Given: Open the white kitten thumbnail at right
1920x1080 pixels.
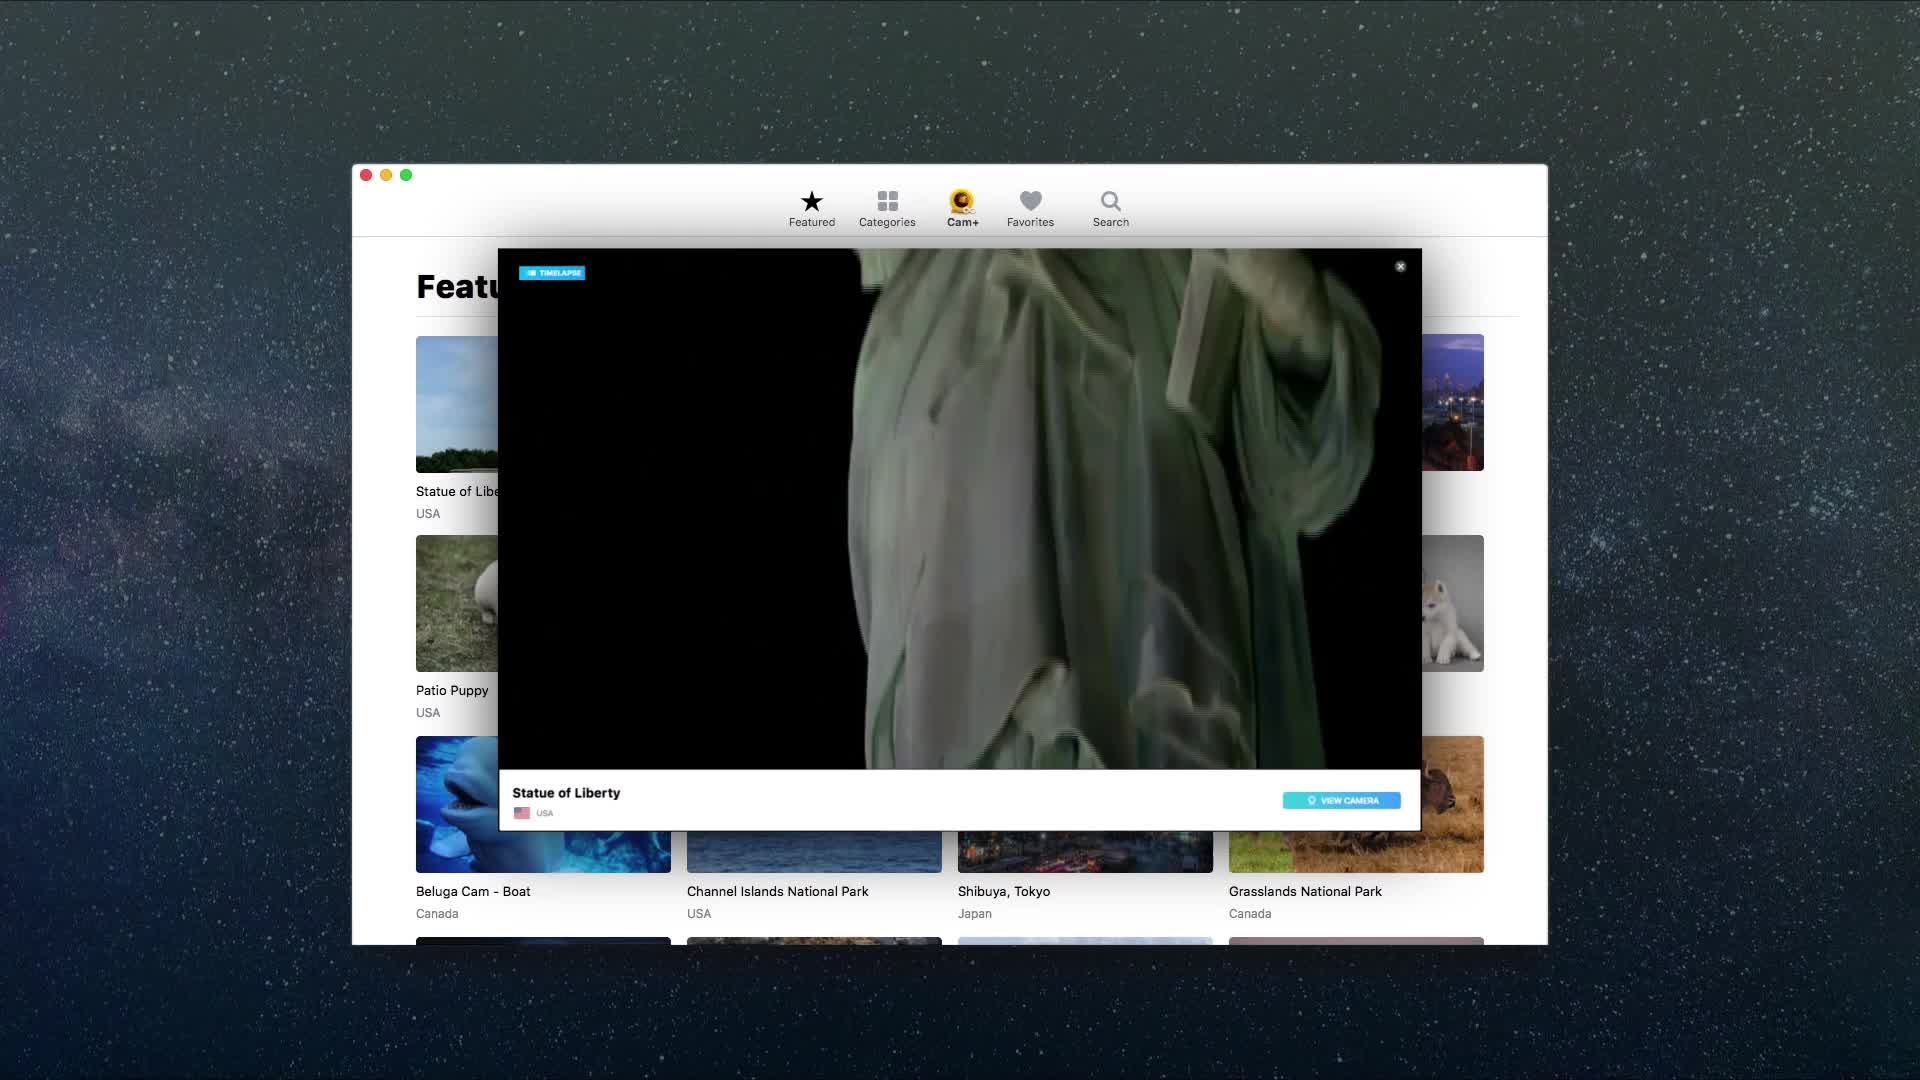Looking at the screenshot, I should point(1452,603).
